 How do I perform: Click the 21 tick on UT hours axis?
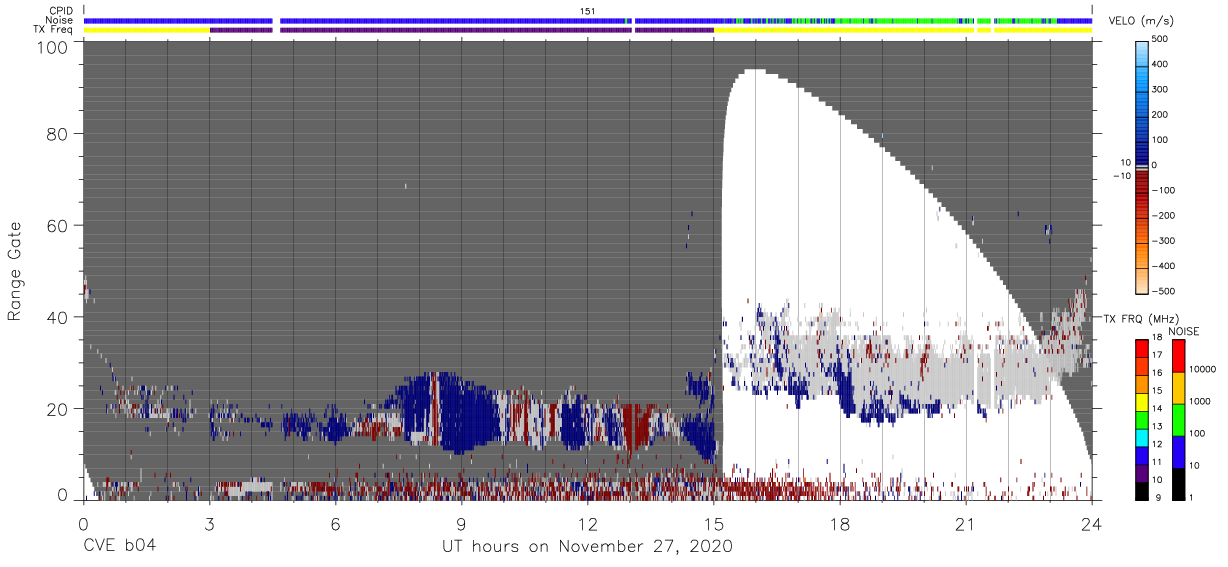tap(966, 523)
